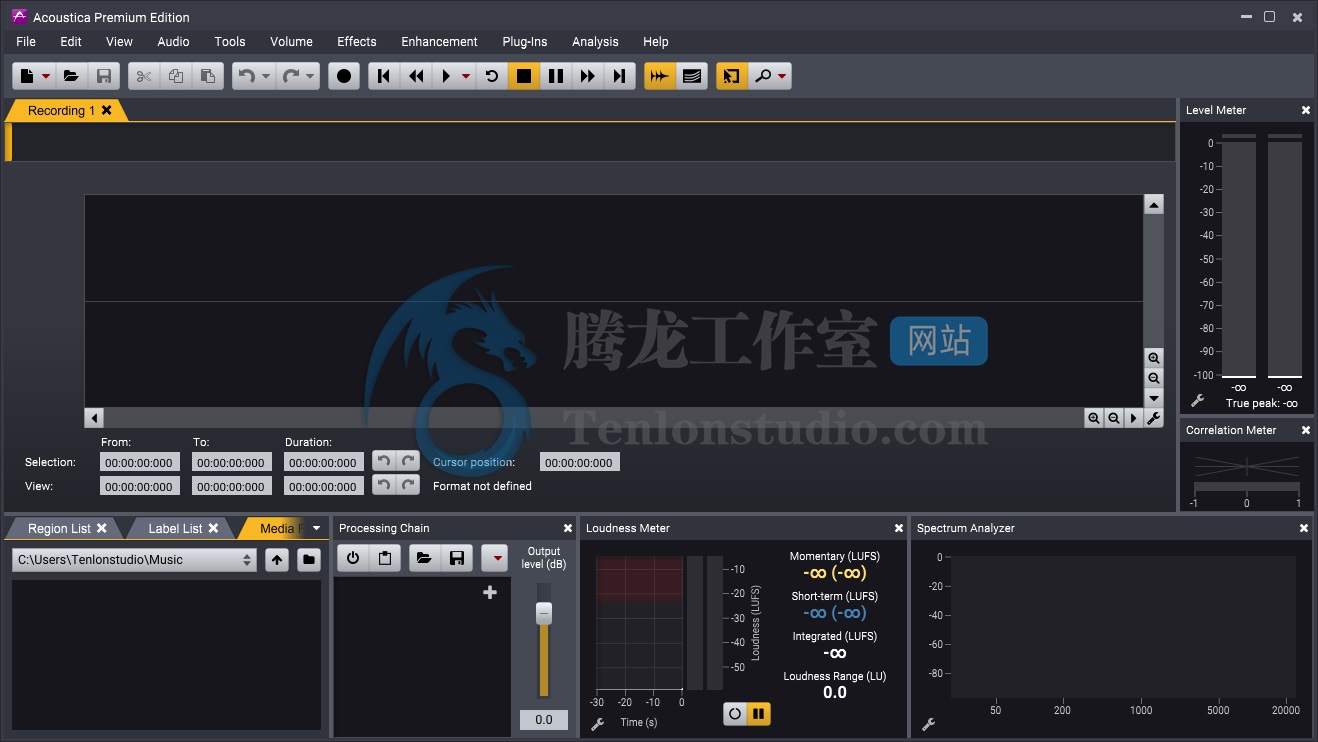This screenshot has height=742, width=1318.
Task: Click the Paste clipboard icon in the main toolbar
Action: click(x=207, y=76)
